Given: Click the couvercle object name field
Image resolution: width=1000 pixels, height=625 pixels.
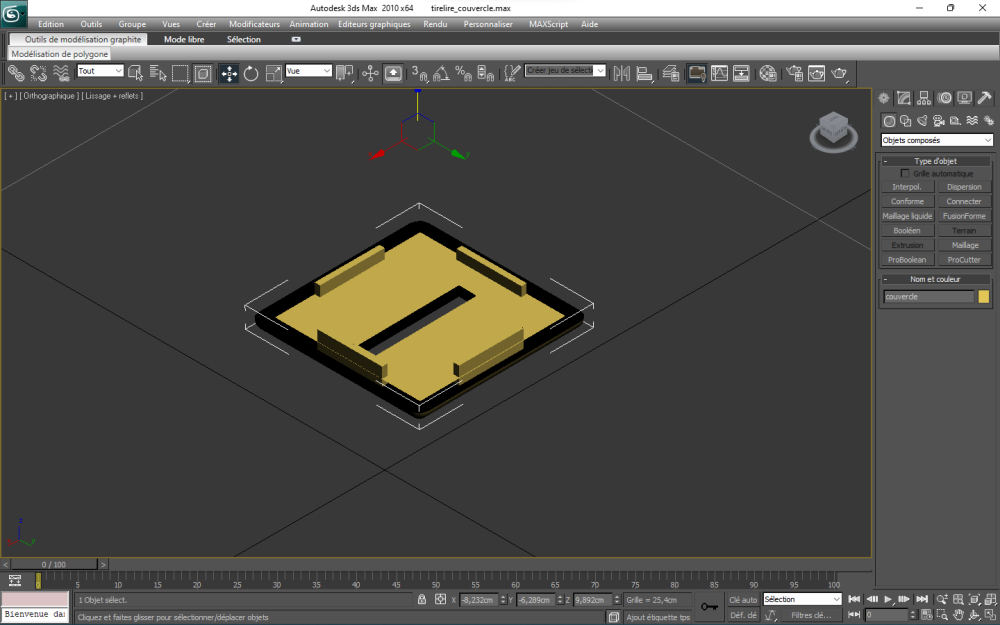Looking at the screenshot, I should tap(927, 297).
